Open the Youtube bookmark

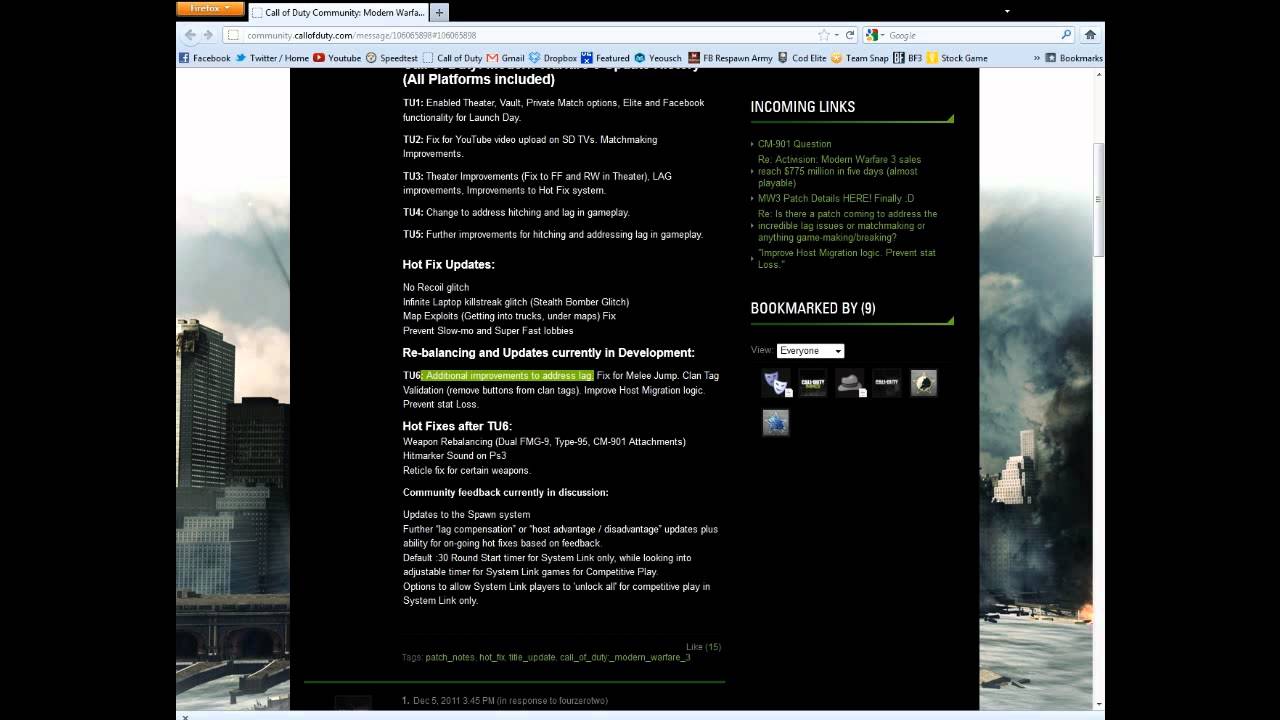[x=337, y=58]
